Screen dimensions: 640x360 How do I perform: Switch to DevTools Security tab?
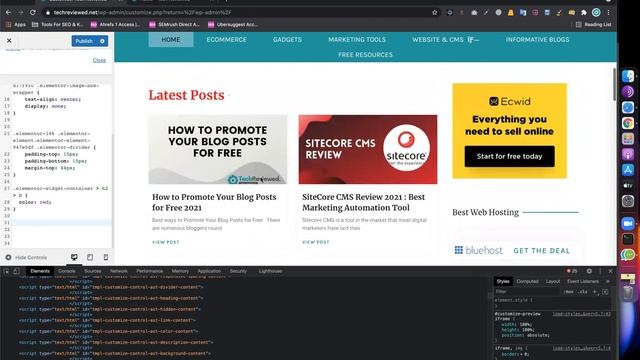[x=238, y=271]
